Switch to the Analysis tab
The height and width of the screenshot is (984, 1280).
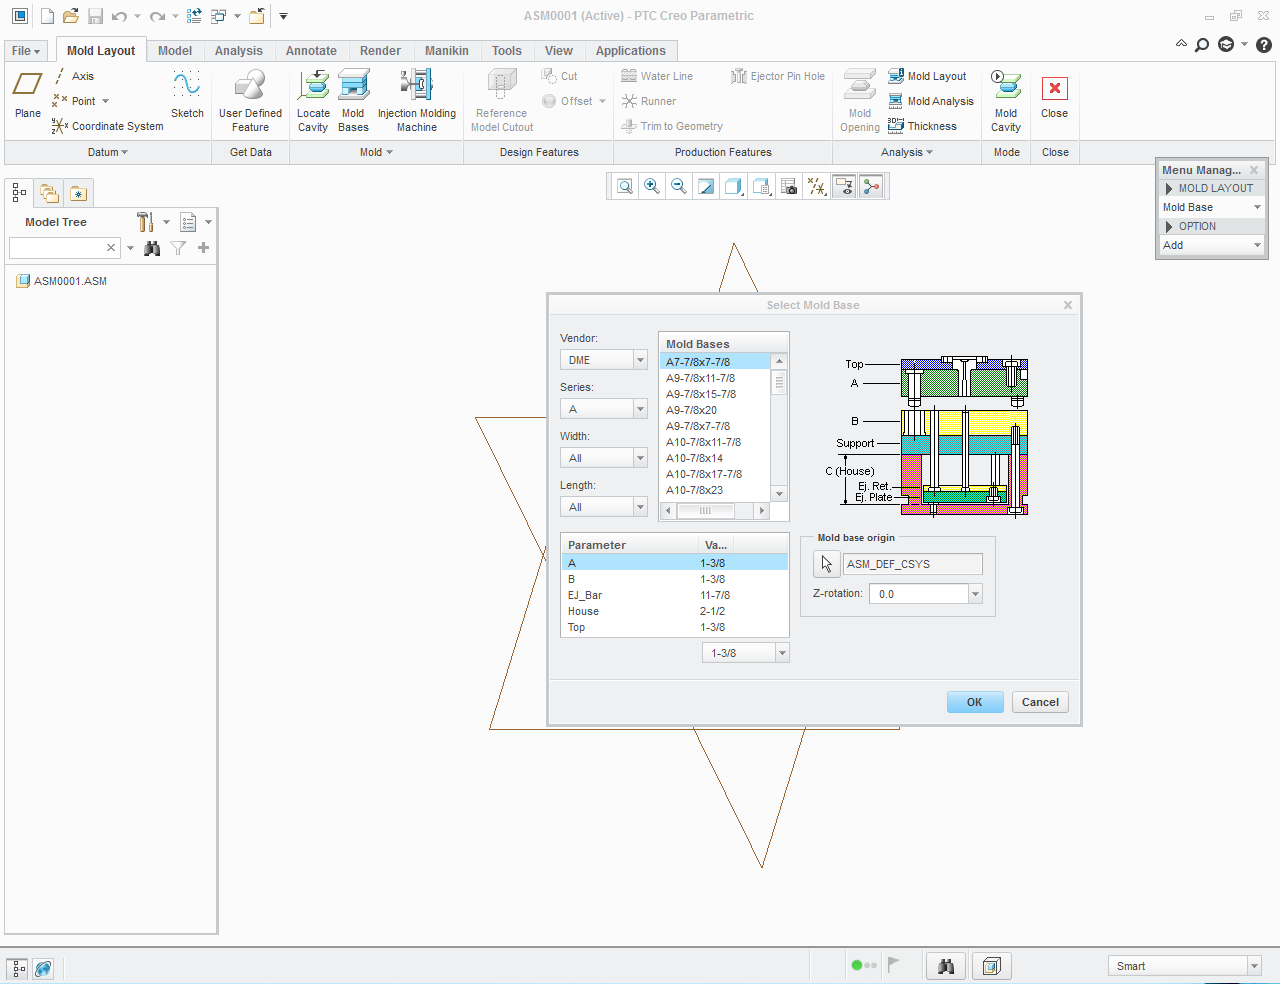click(x=239, y=51)
